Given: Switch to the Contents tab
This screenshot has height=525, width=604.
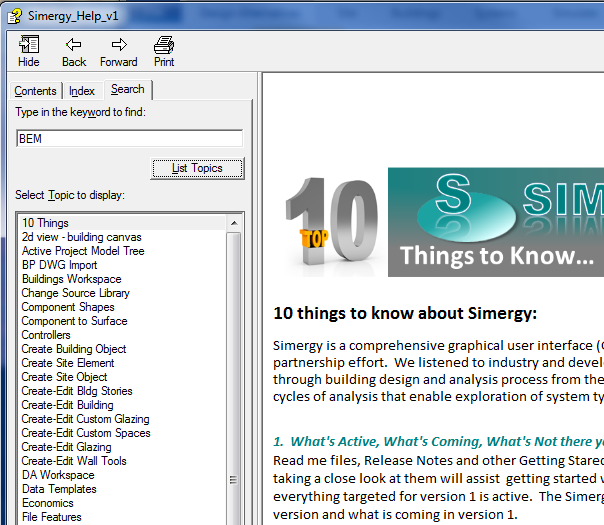Looking at the screenshot, I should click(35, 91).
